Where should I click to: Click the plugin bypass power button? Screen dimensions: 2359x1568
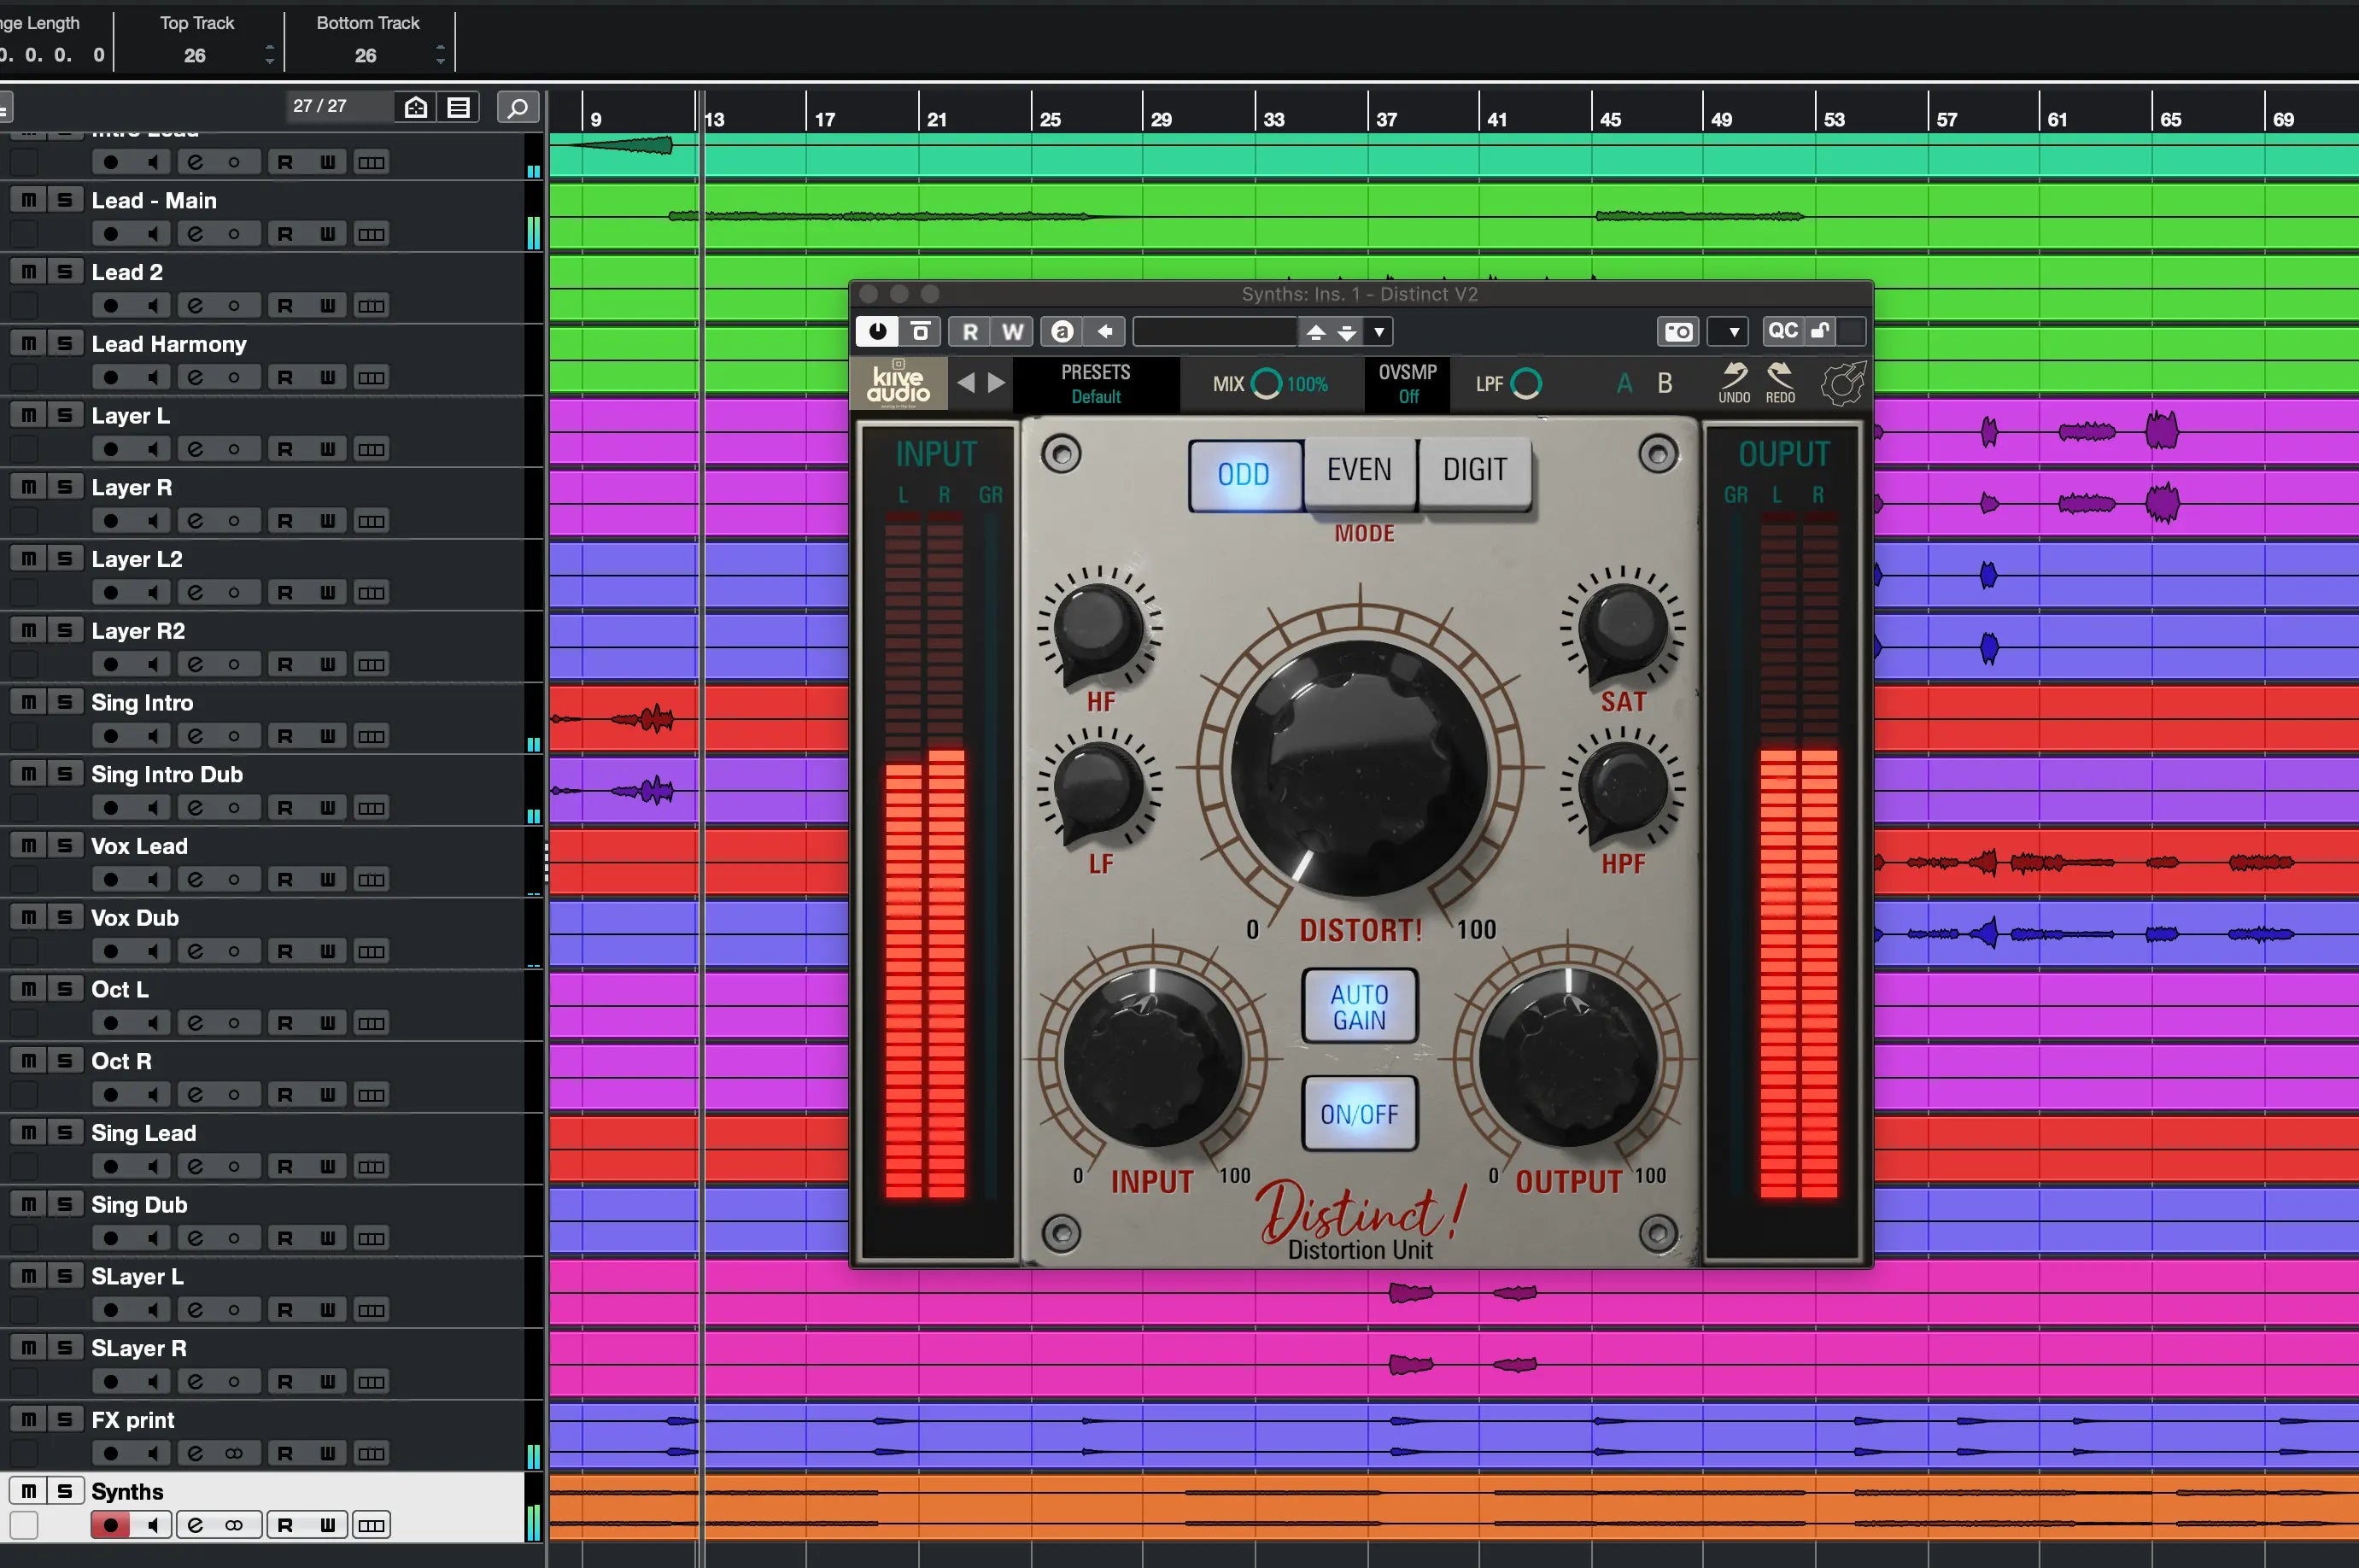point(877,331)
